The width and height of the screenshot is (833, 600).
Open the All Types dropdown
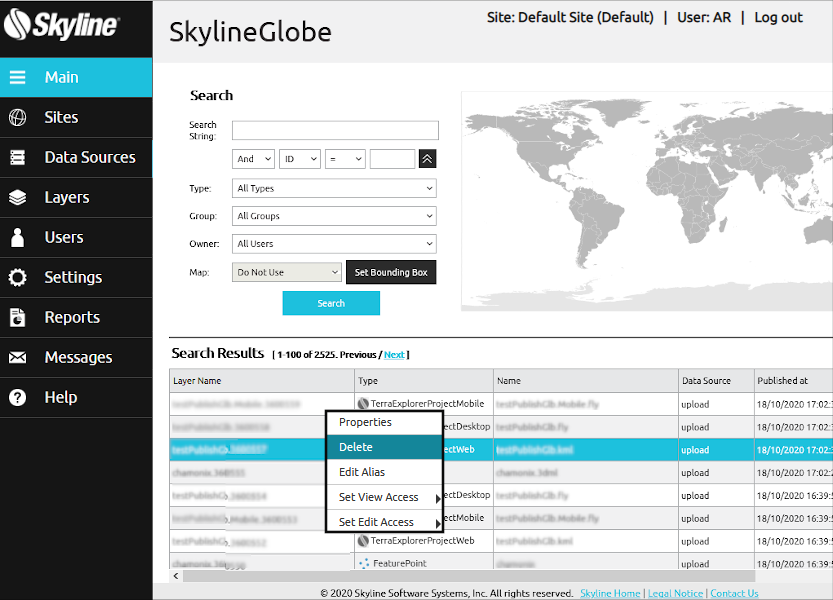click(334, 188)
